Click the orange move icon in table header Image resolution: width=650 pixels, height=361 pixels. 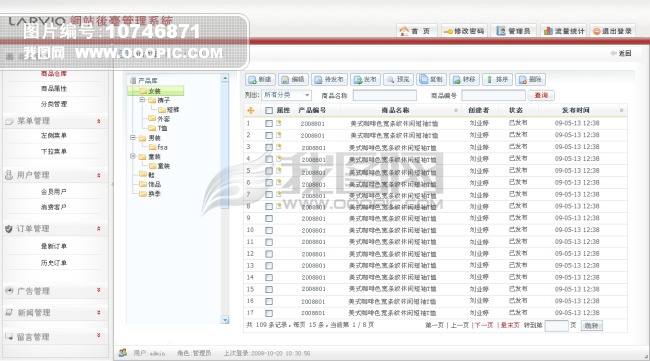[250, 110]
